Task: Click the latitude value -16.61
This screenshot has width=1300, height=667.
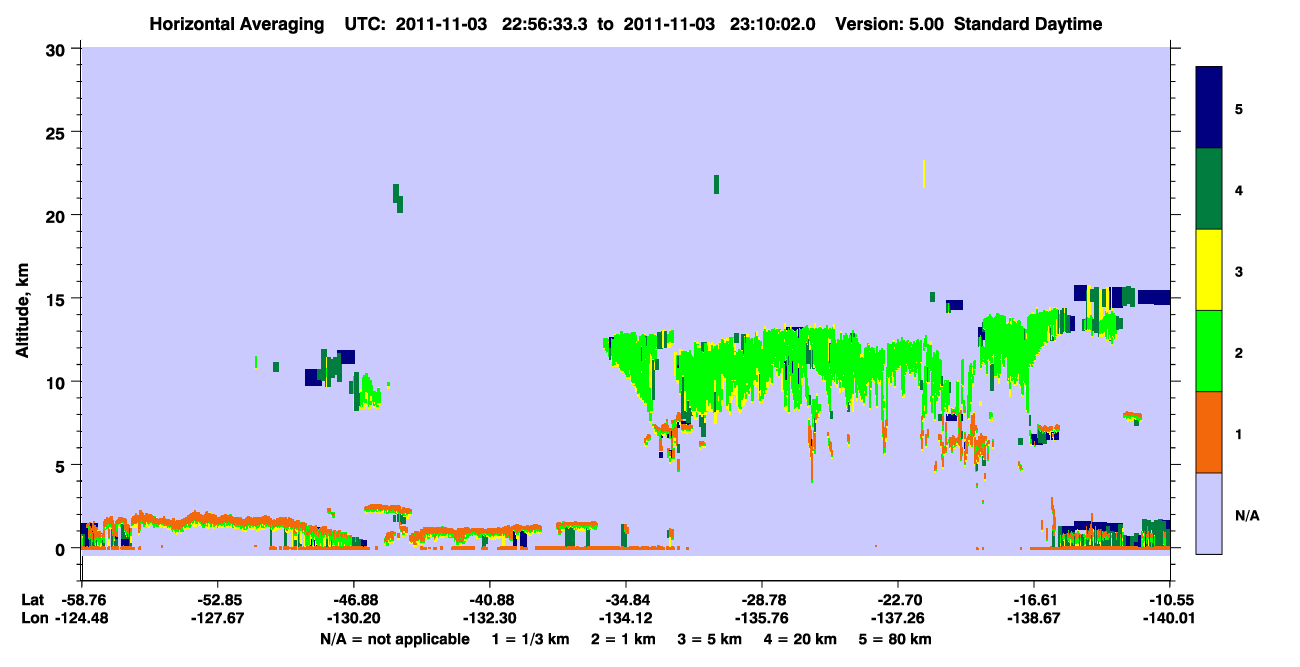Action: [x=1033, y=600]
